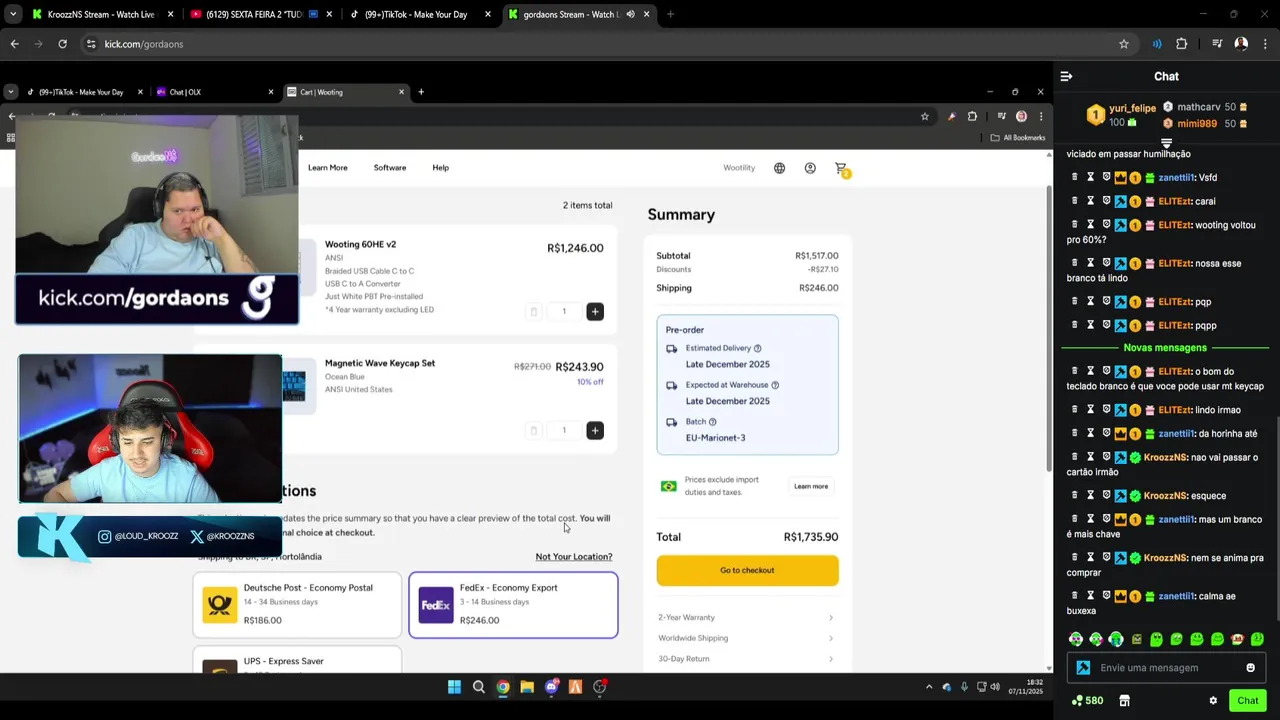Remove the Wooting 60HE v2 with the trash icon
The image size is (1280, 720).
coord(533,311)
